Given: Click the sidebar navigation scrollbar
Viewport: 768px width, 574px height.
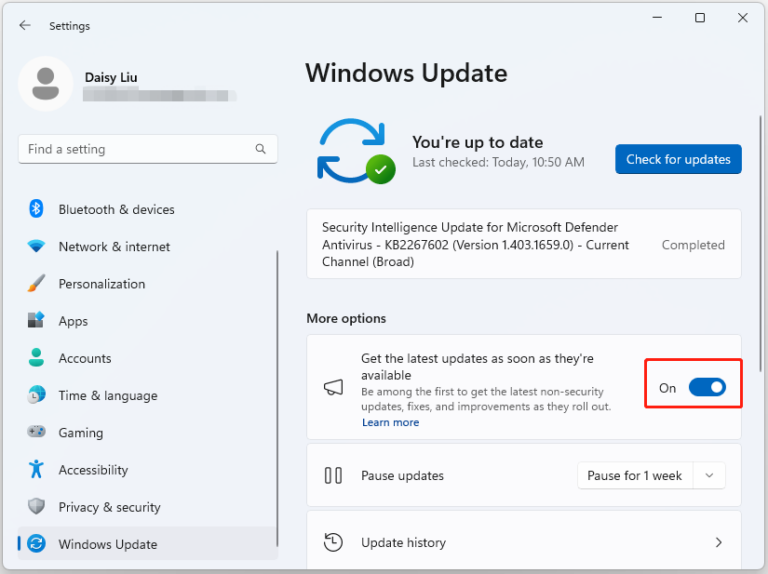Looking at the screenshot, I should click(x=277, y=399).
